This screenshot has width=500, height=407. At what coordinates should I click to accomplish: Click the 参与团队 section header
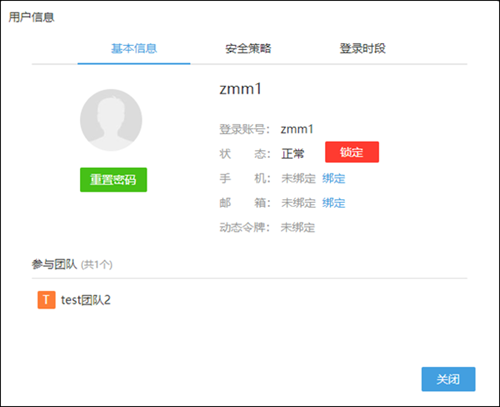54,264
